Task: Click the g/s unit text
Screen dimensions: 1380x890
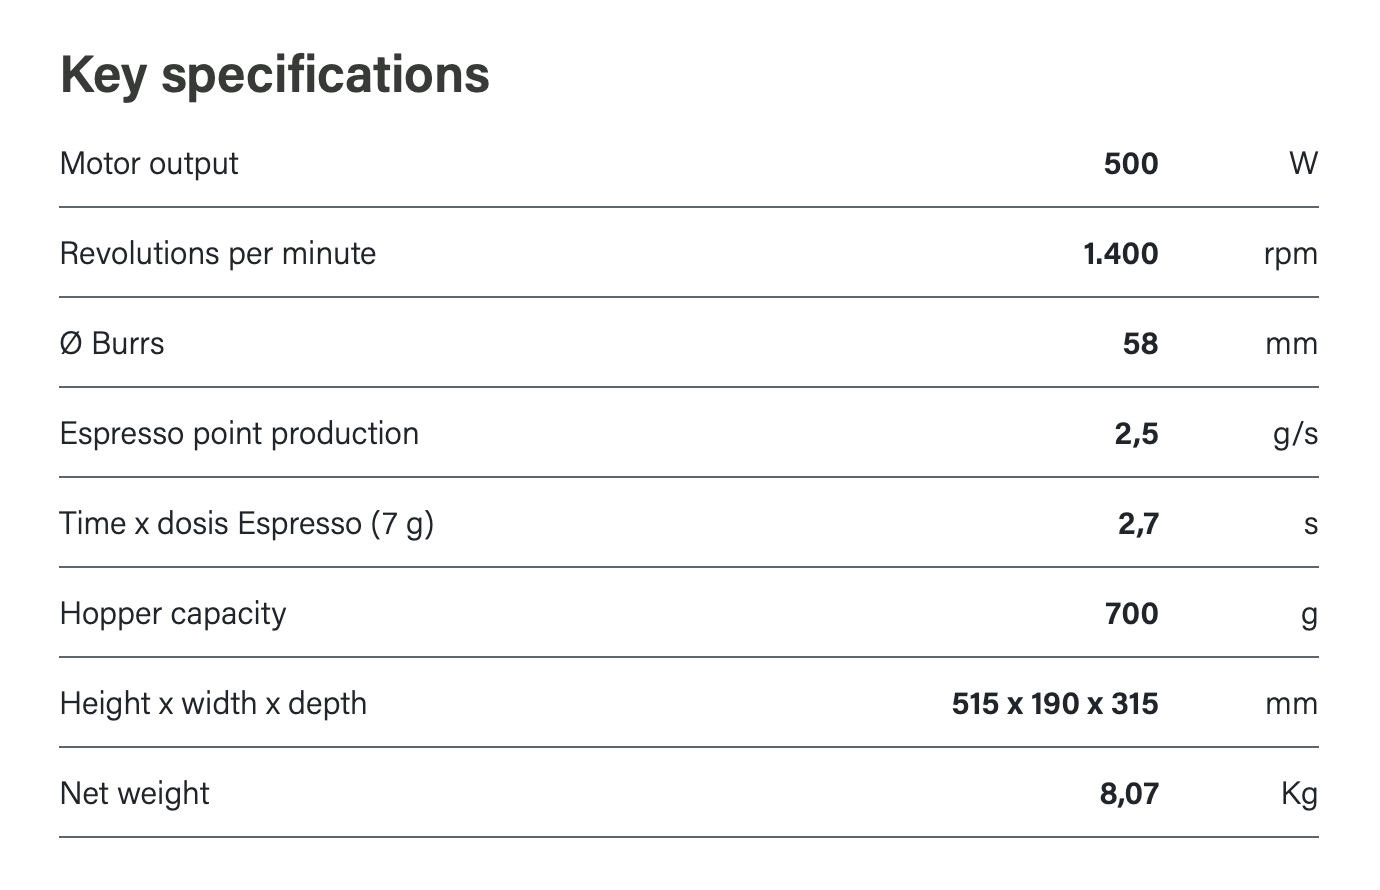Action: (1295, 434)
